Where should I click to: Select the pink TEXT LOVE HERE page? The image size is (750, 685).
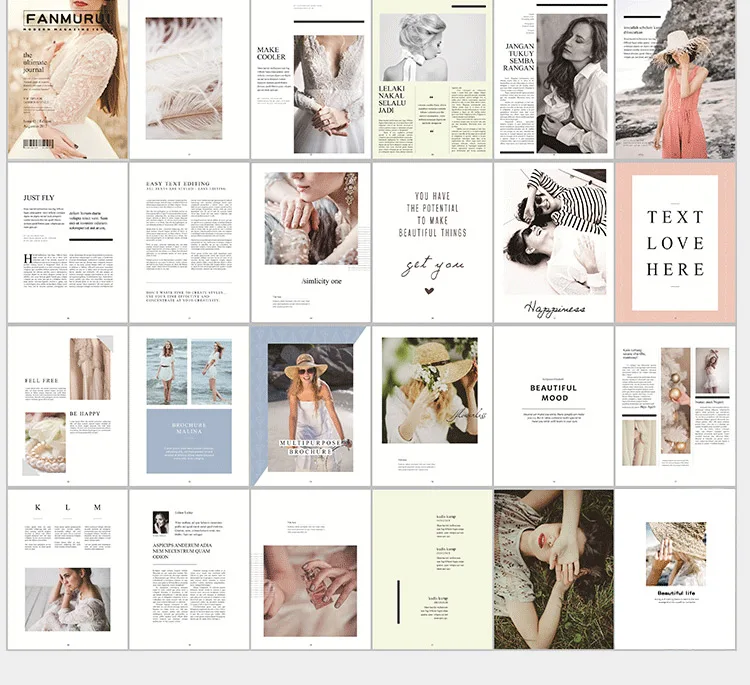[675, 242]
